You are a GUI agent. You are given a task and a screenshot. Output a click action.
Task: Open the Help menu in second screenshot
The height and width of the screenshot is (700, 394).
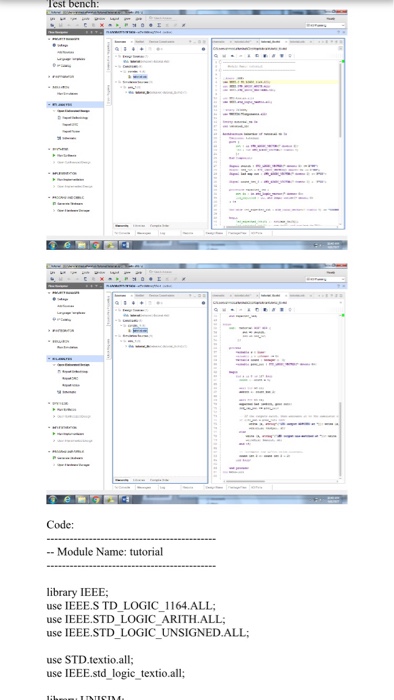[139, 272]
